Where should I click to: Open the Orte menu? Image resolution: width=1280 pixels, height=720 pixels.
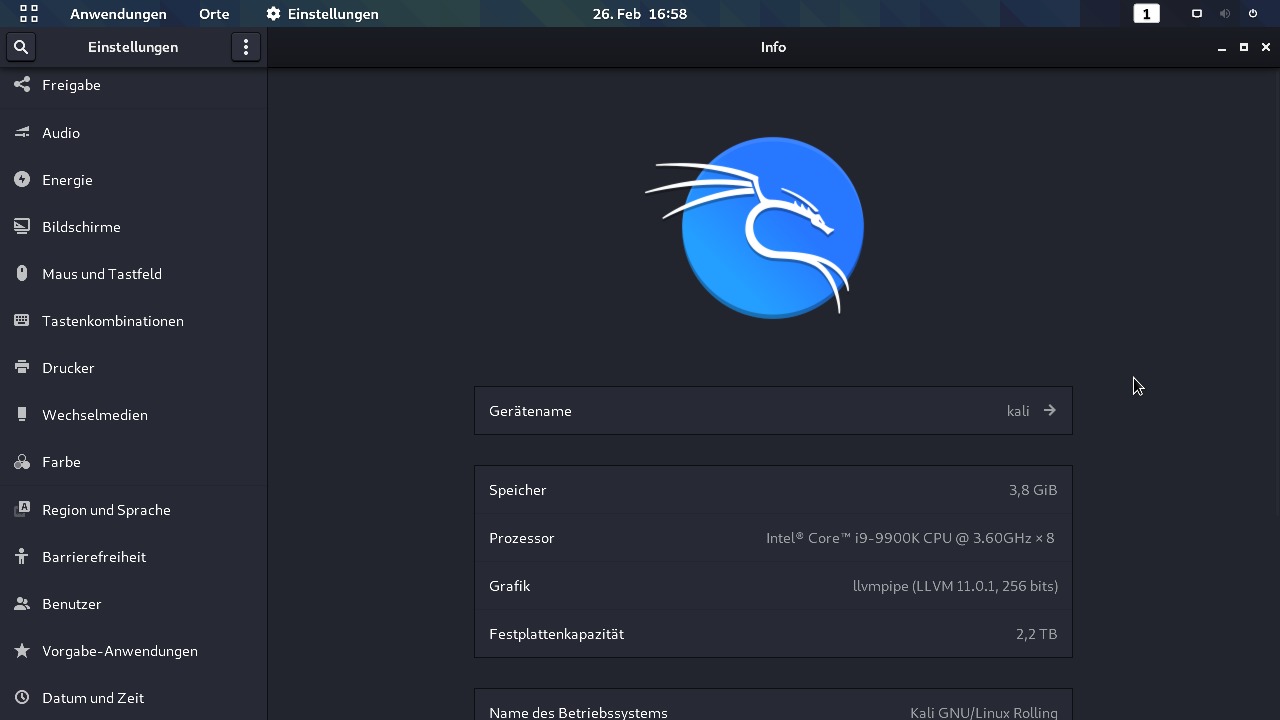(x=213, y=13)
